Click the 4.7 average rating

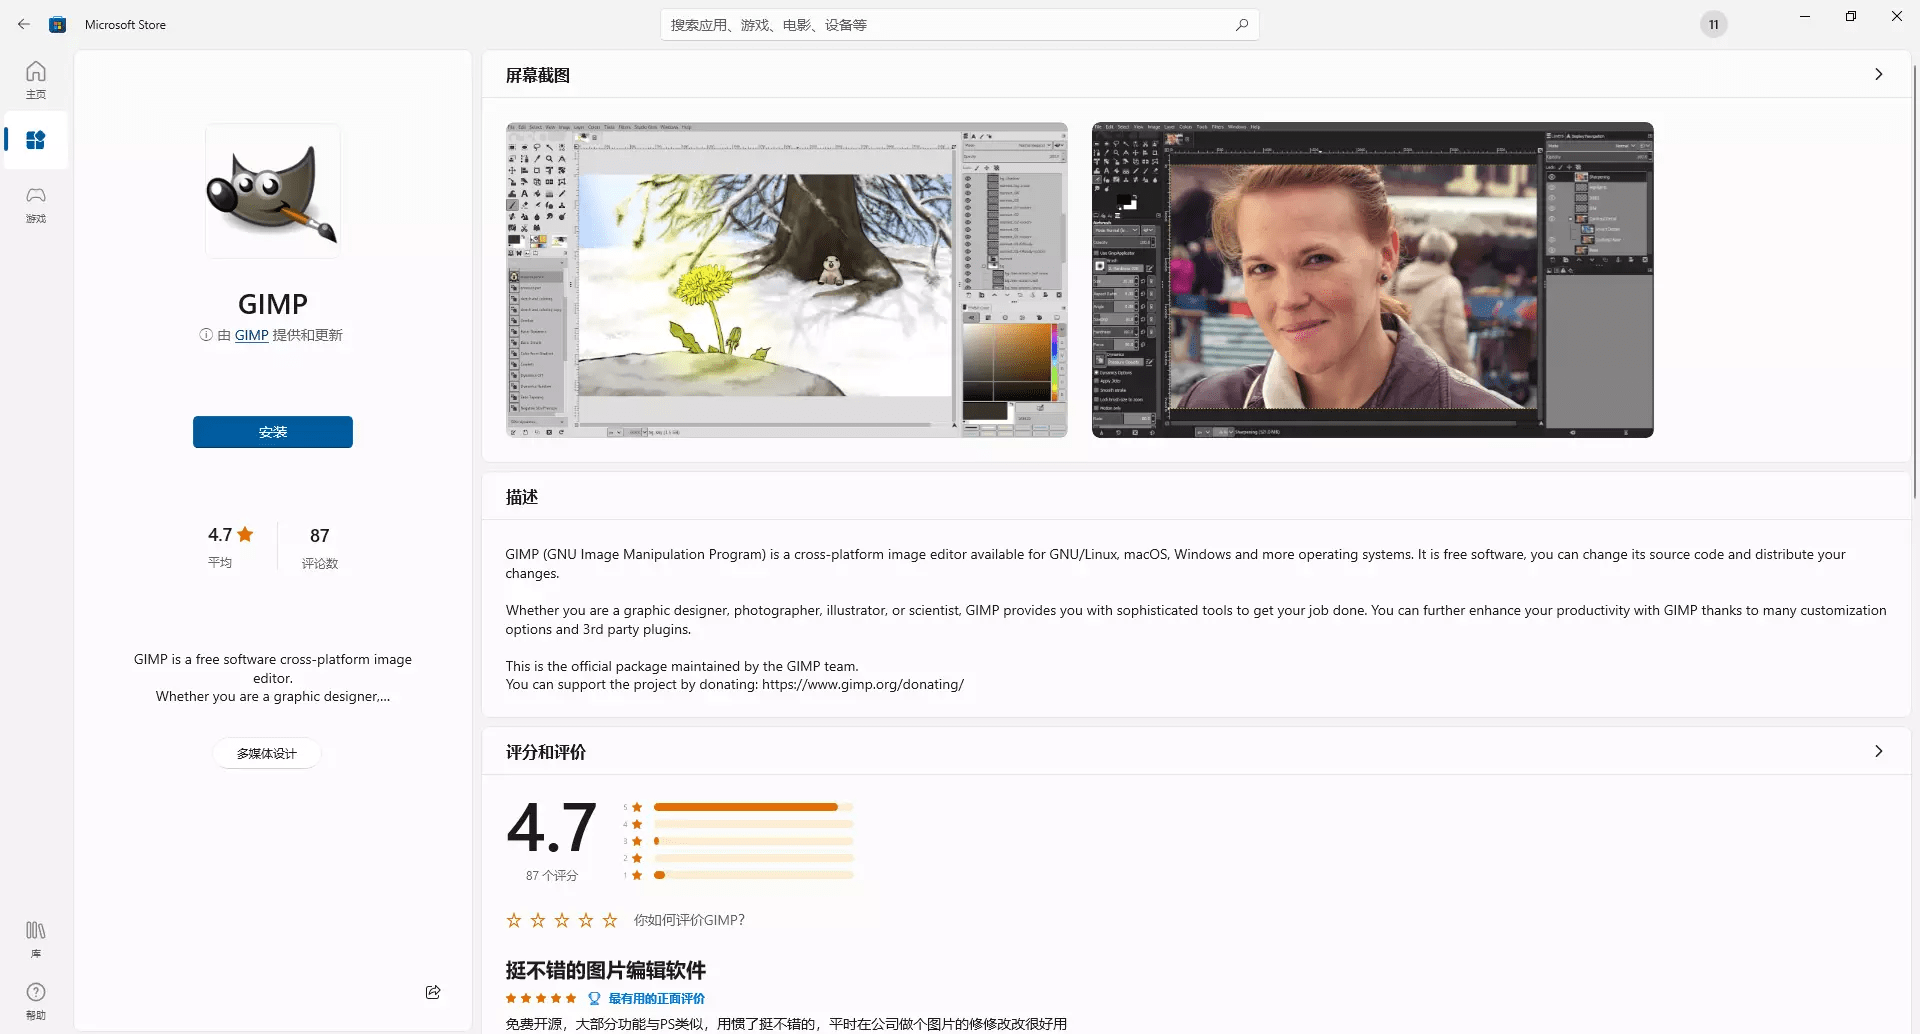point(230,535)
